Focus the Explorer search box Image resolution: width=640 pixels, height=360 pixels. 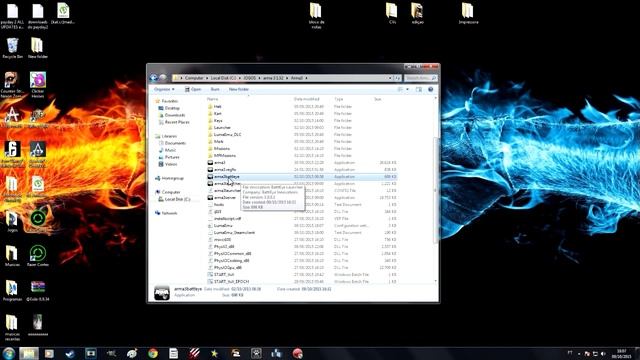pyautogui.click(x=420, y=78)
